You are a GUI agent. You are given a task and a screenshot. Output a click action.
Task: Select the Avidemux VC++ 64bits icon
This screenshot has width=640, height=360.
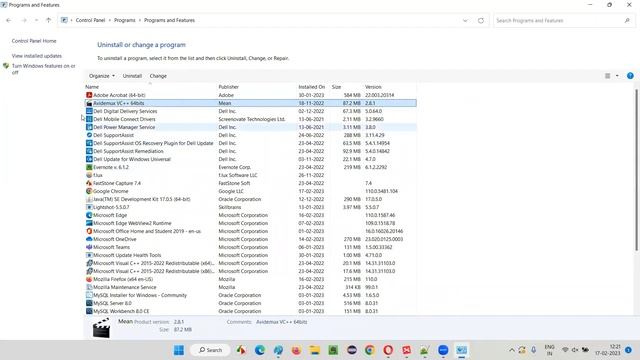click(x=89, y=103)
